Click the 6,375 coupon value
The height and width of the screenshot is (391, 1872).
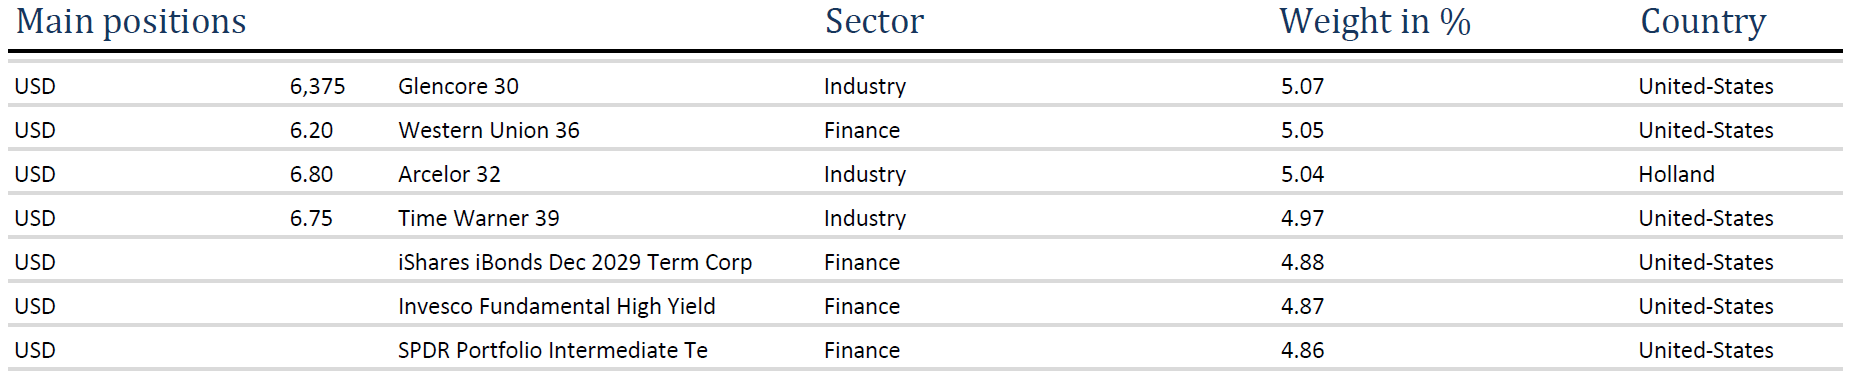[317, 87]
